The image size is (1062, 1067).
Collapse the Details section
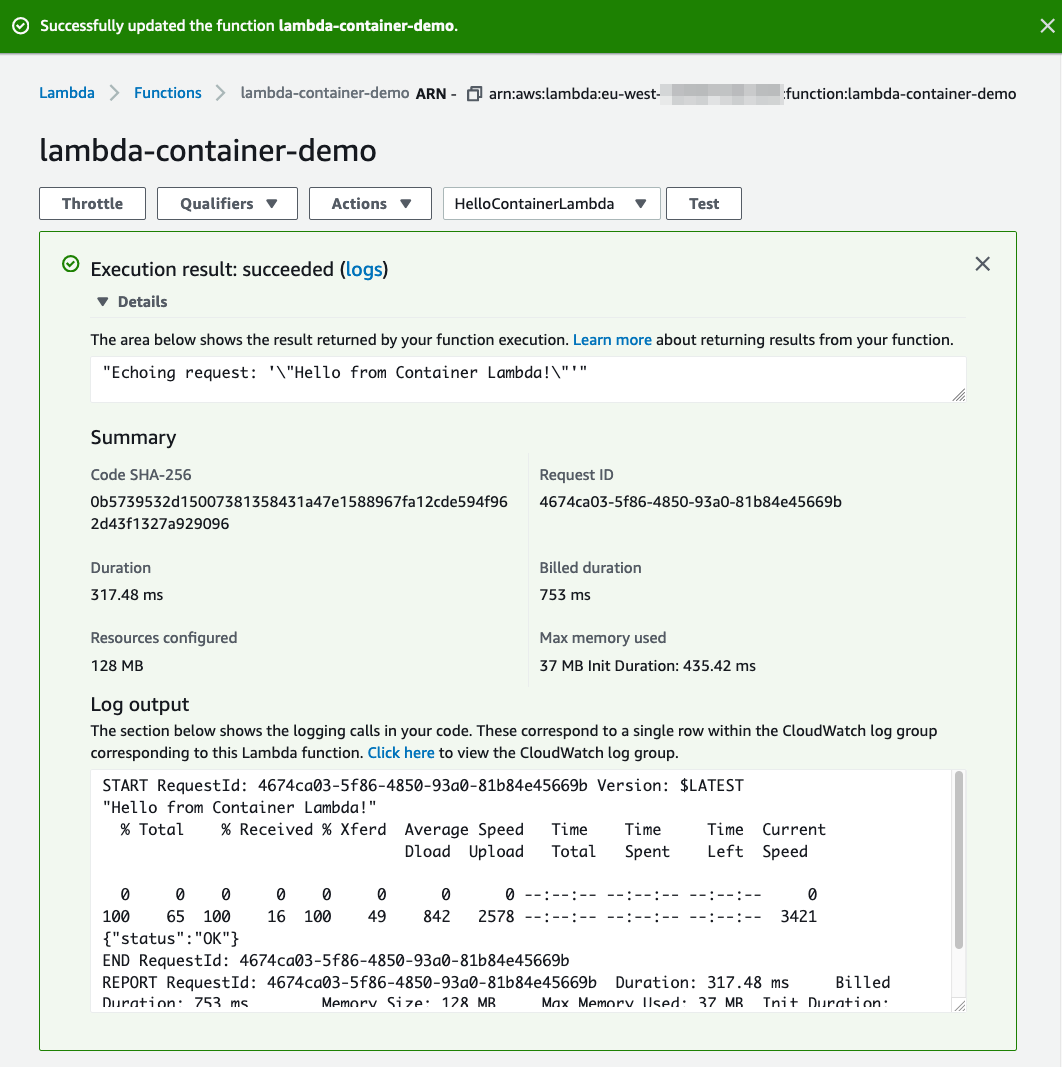[103, 302]
